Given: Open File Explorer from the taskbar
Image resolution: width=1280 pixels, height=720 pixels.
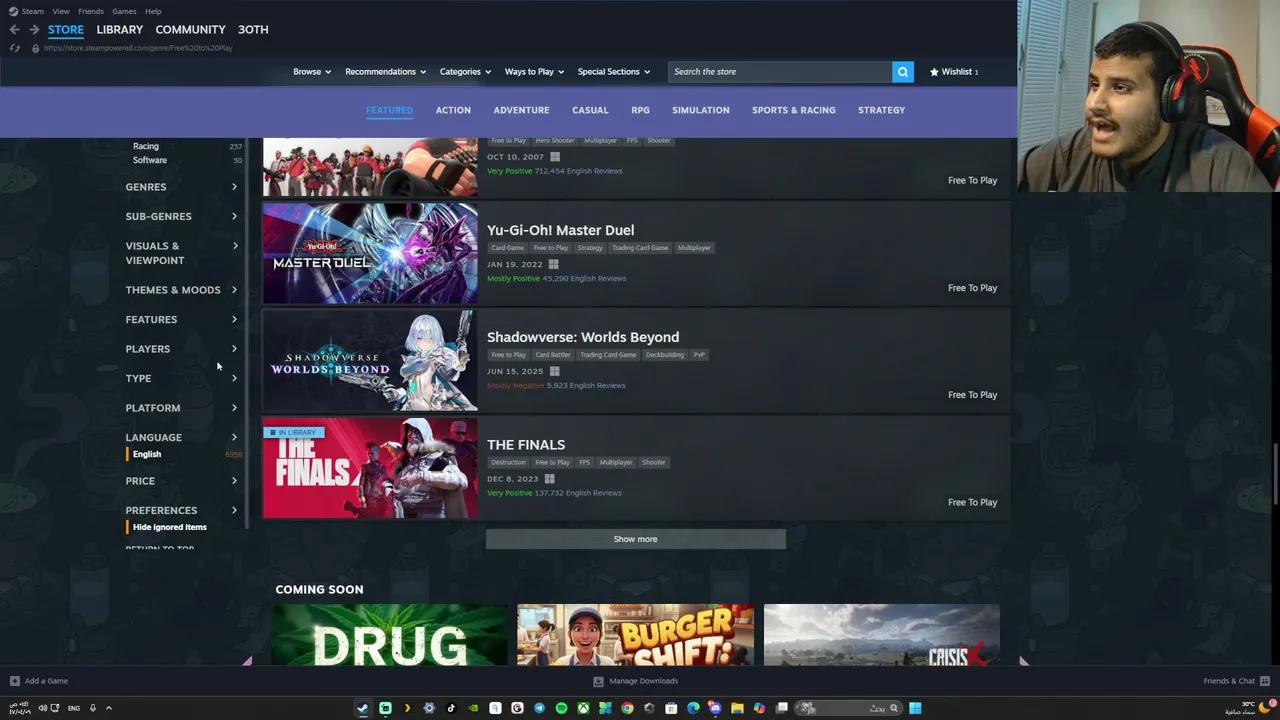Looking at the screenshot, I should tap(737, 708).
